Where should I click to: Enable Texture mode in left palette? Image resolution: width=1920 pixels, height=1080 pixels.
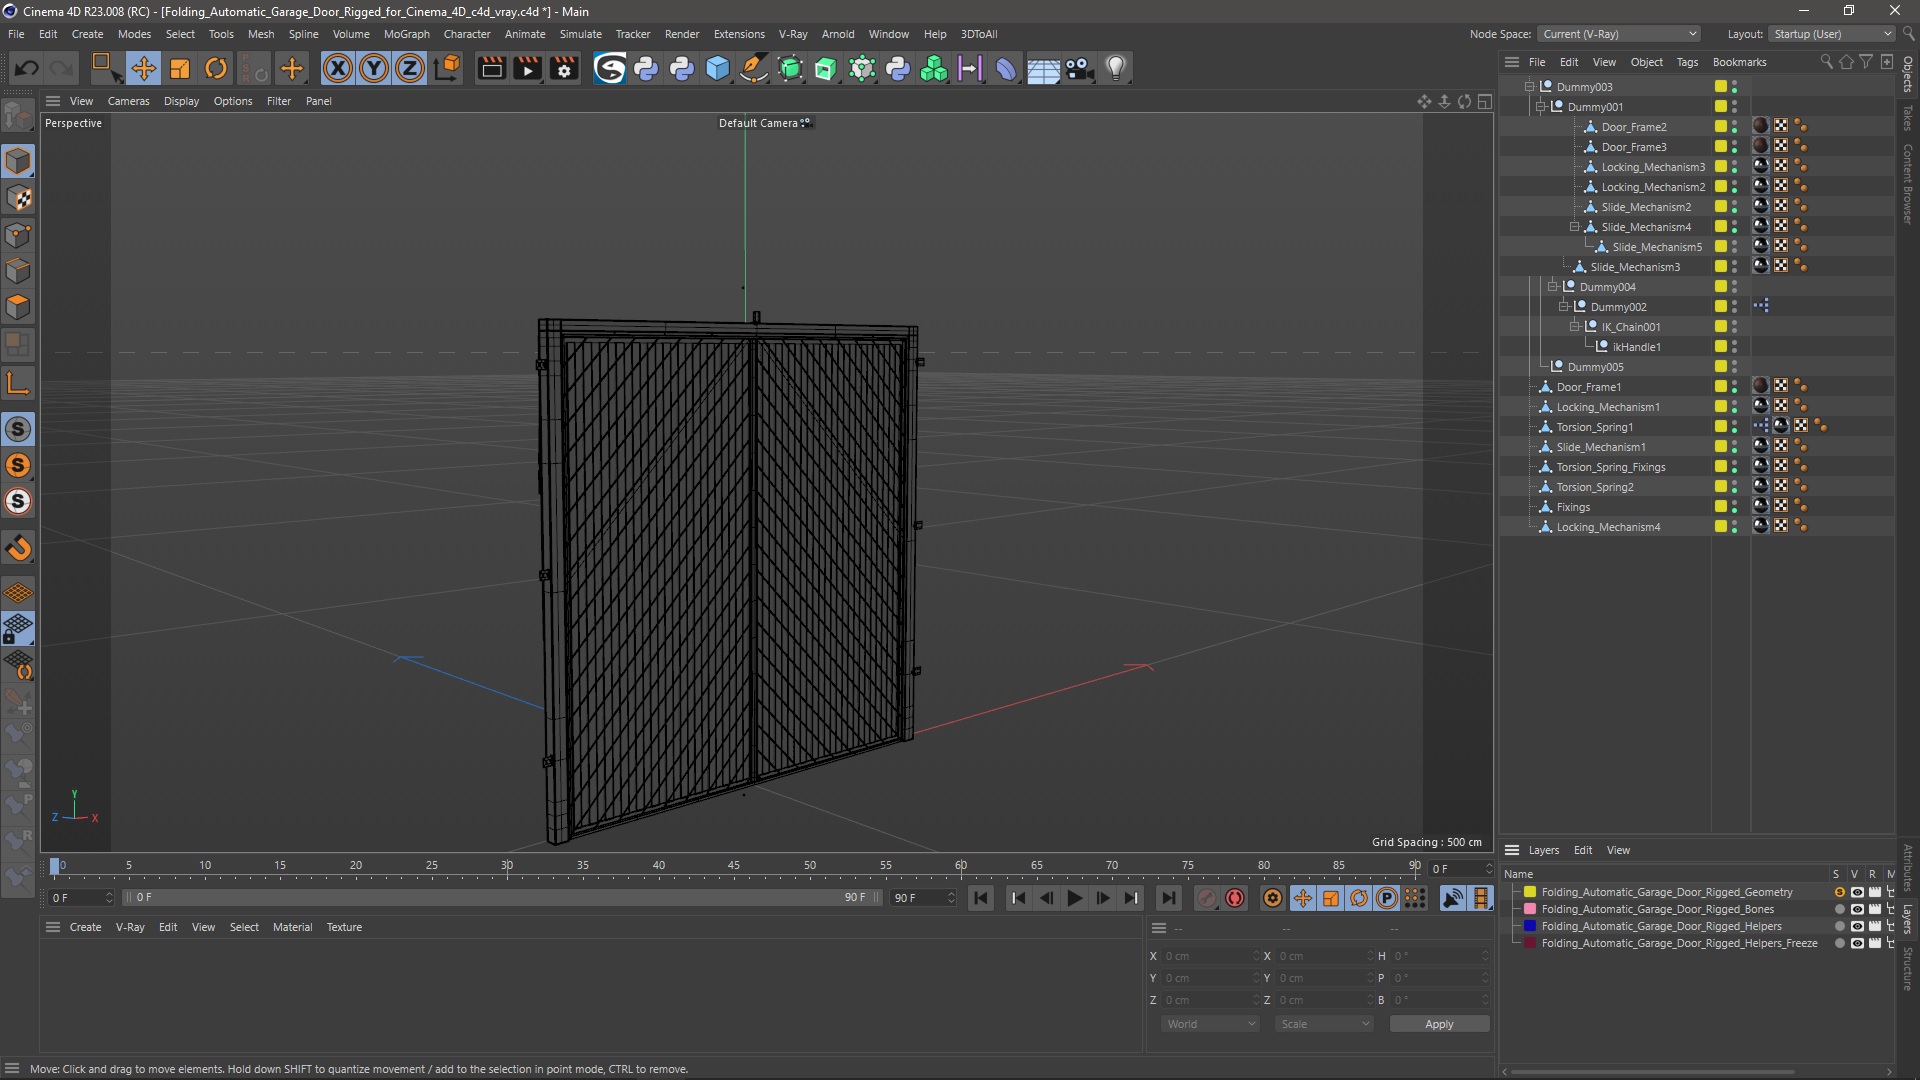point(18,198)
